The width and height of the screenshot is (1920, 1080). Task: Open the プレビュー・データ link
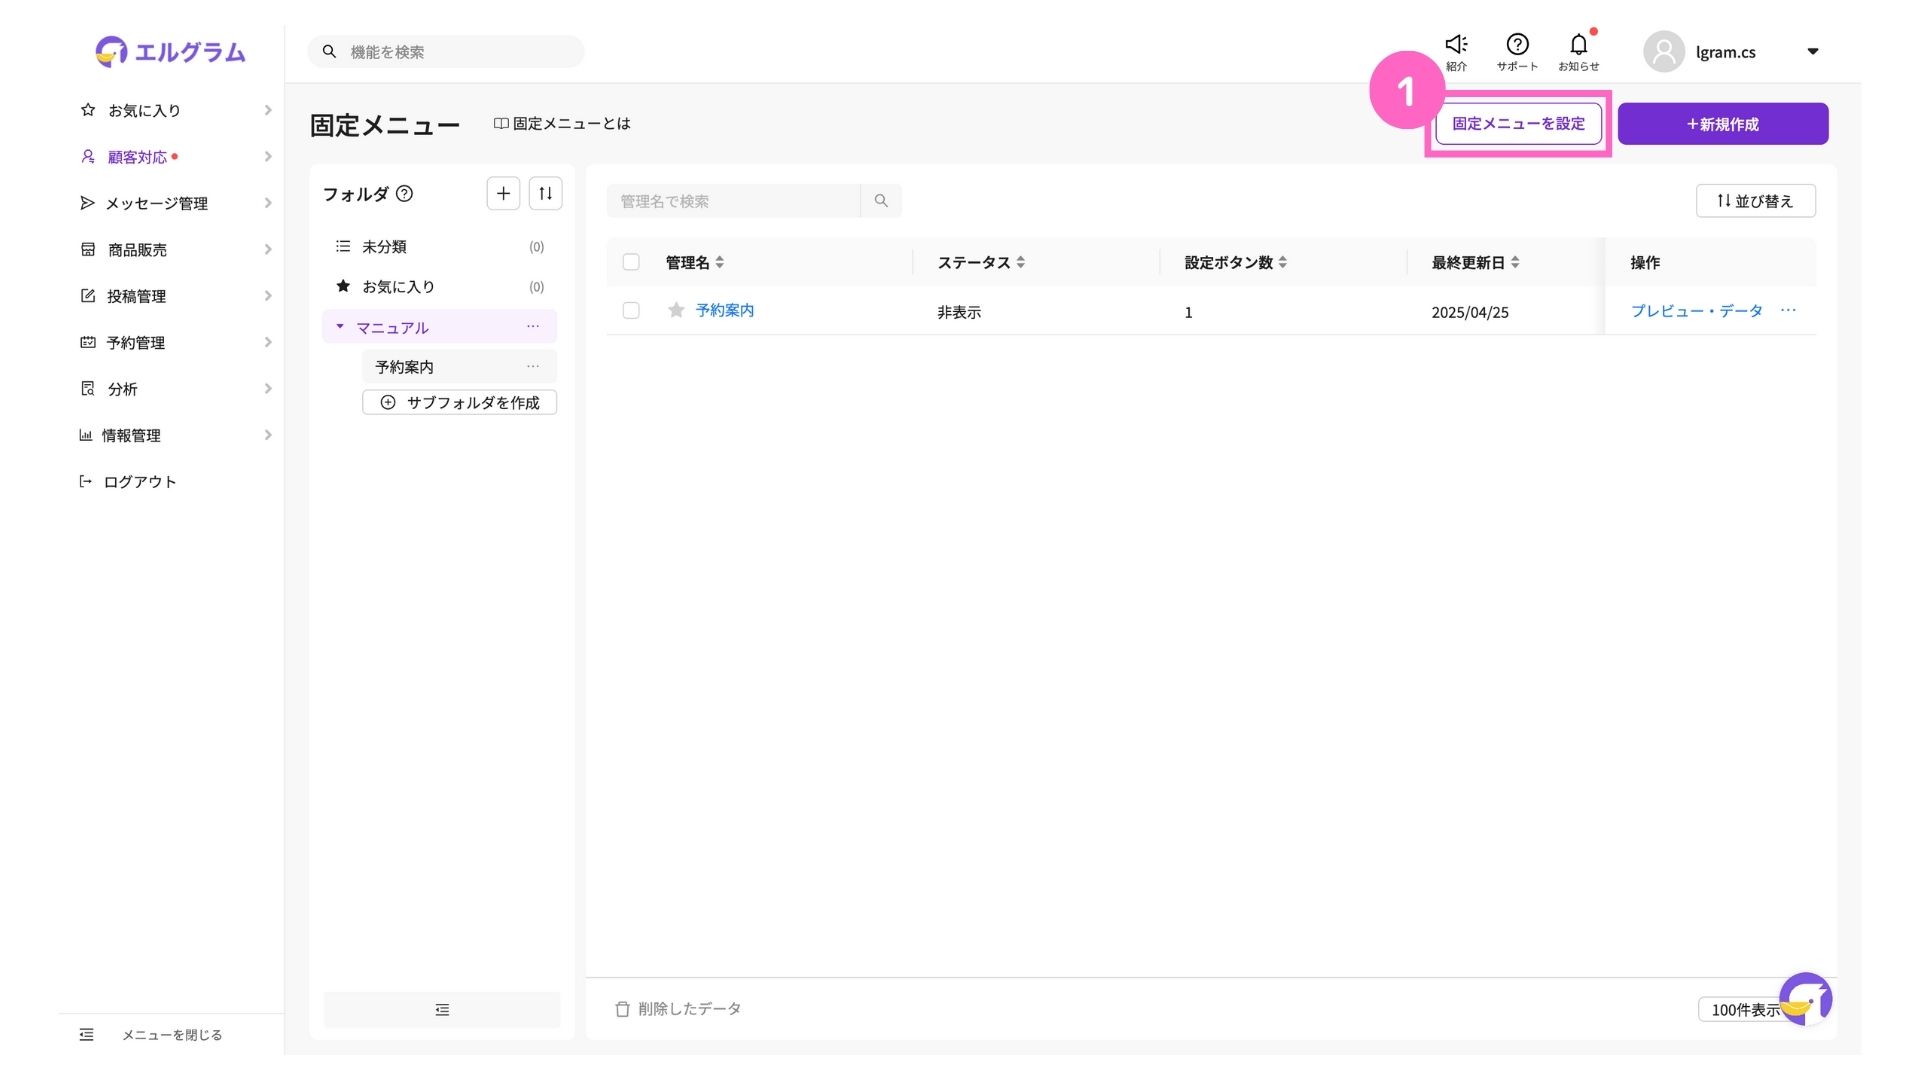pyautogui.click(x=1696, y=311)
